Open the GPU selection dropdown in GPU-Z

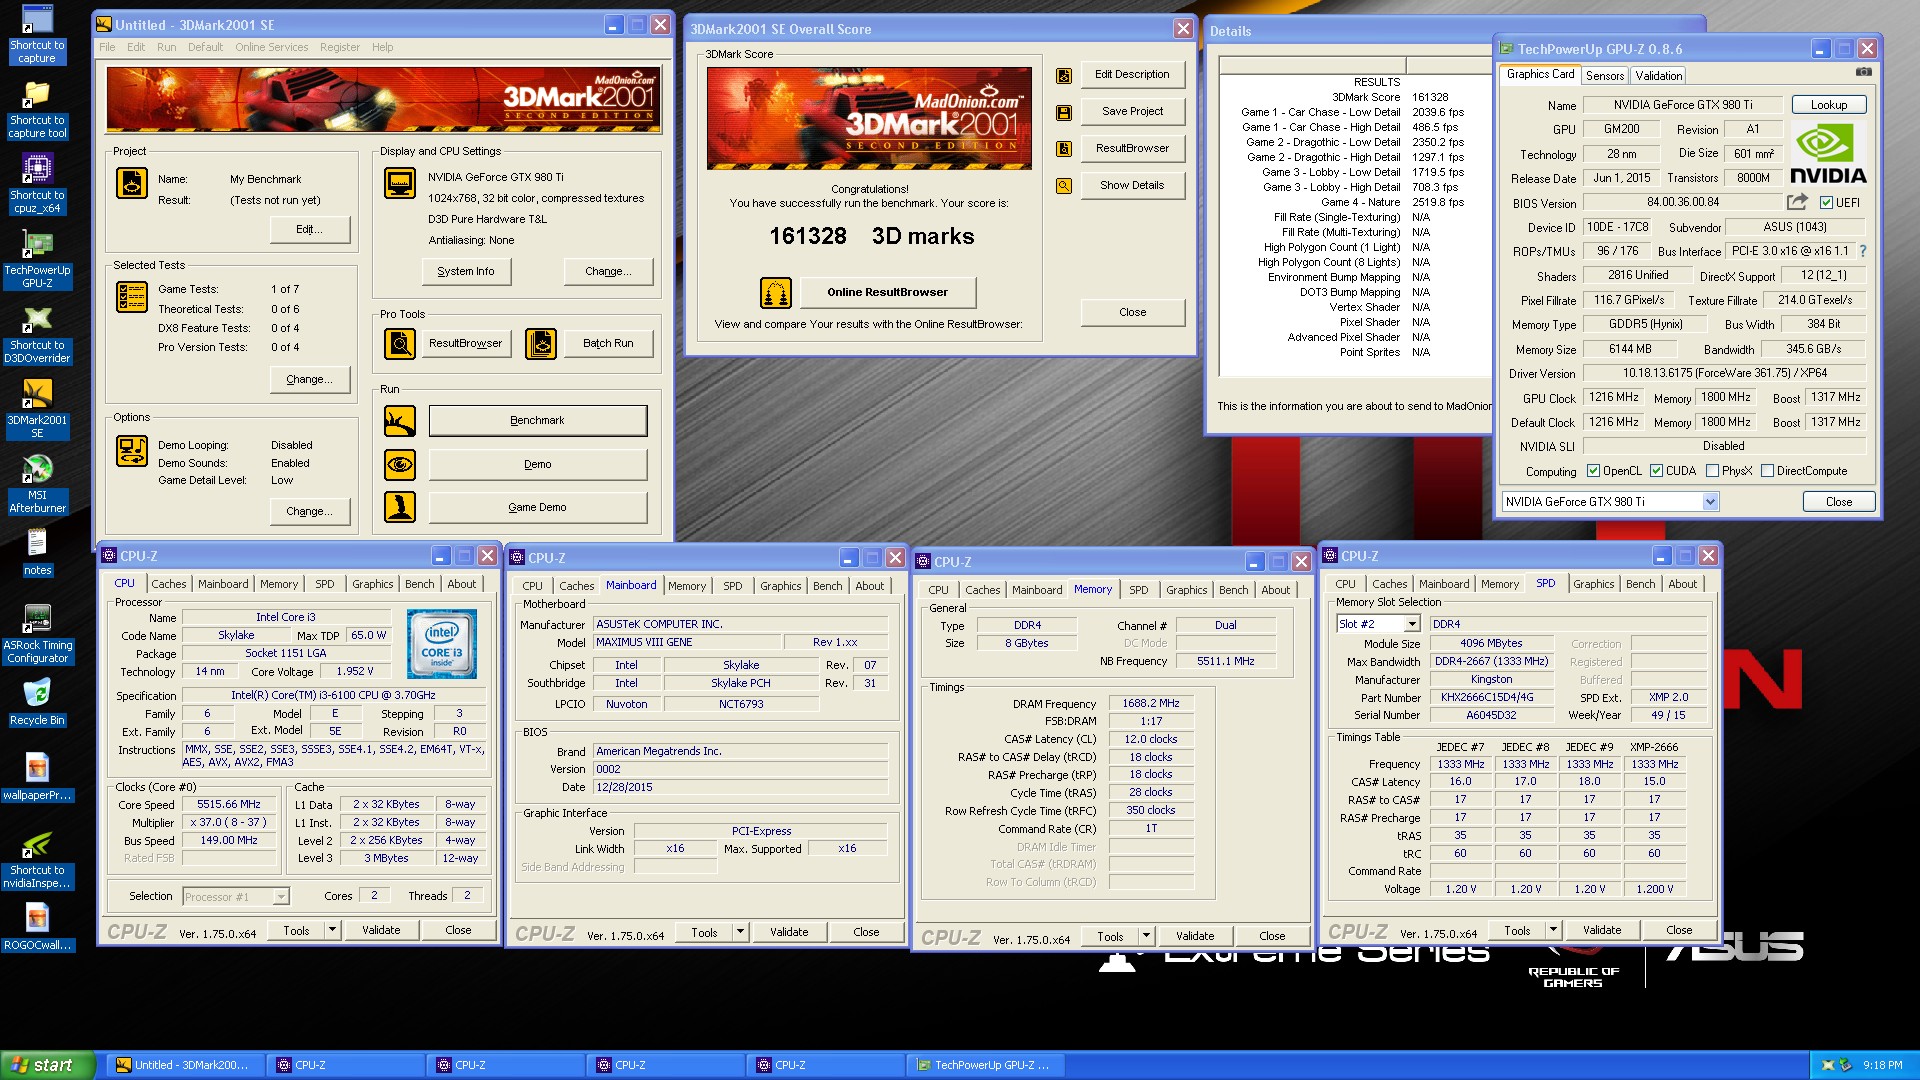pyautogui.click(x=1710, y=502)
